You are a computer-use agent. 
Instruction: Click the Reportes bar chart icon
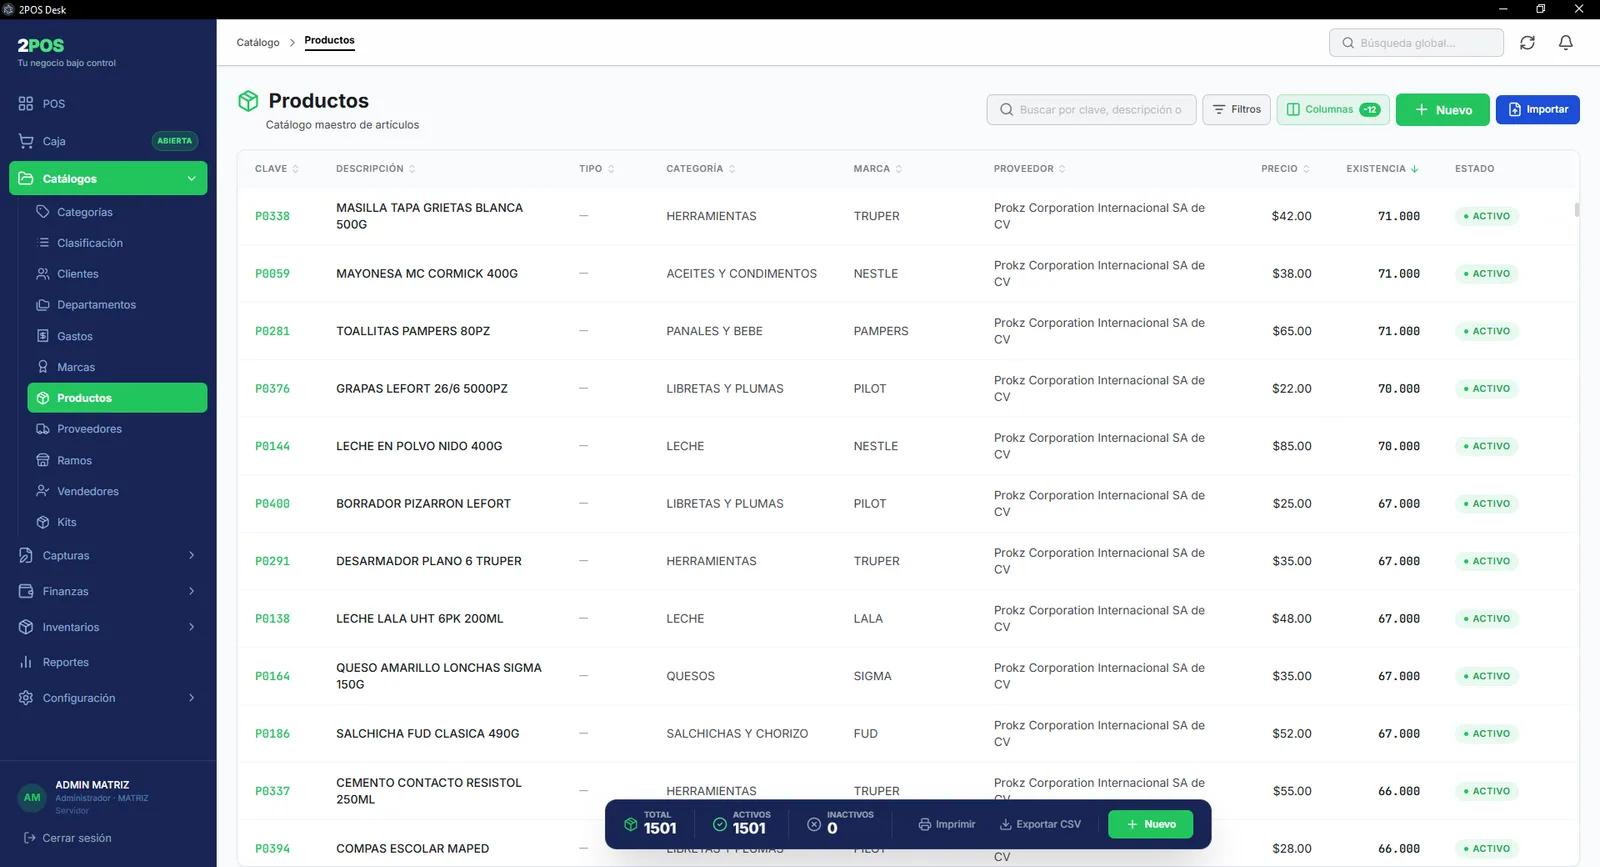pos(26,662)
